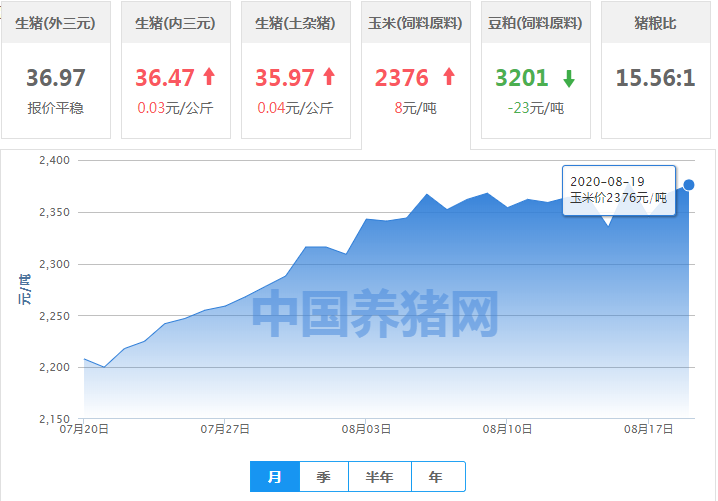Switch chart to 半年 (half-year) range
The width and height of the screenshot is (718, 501).
pyautogui.click(x=380, y=477)
